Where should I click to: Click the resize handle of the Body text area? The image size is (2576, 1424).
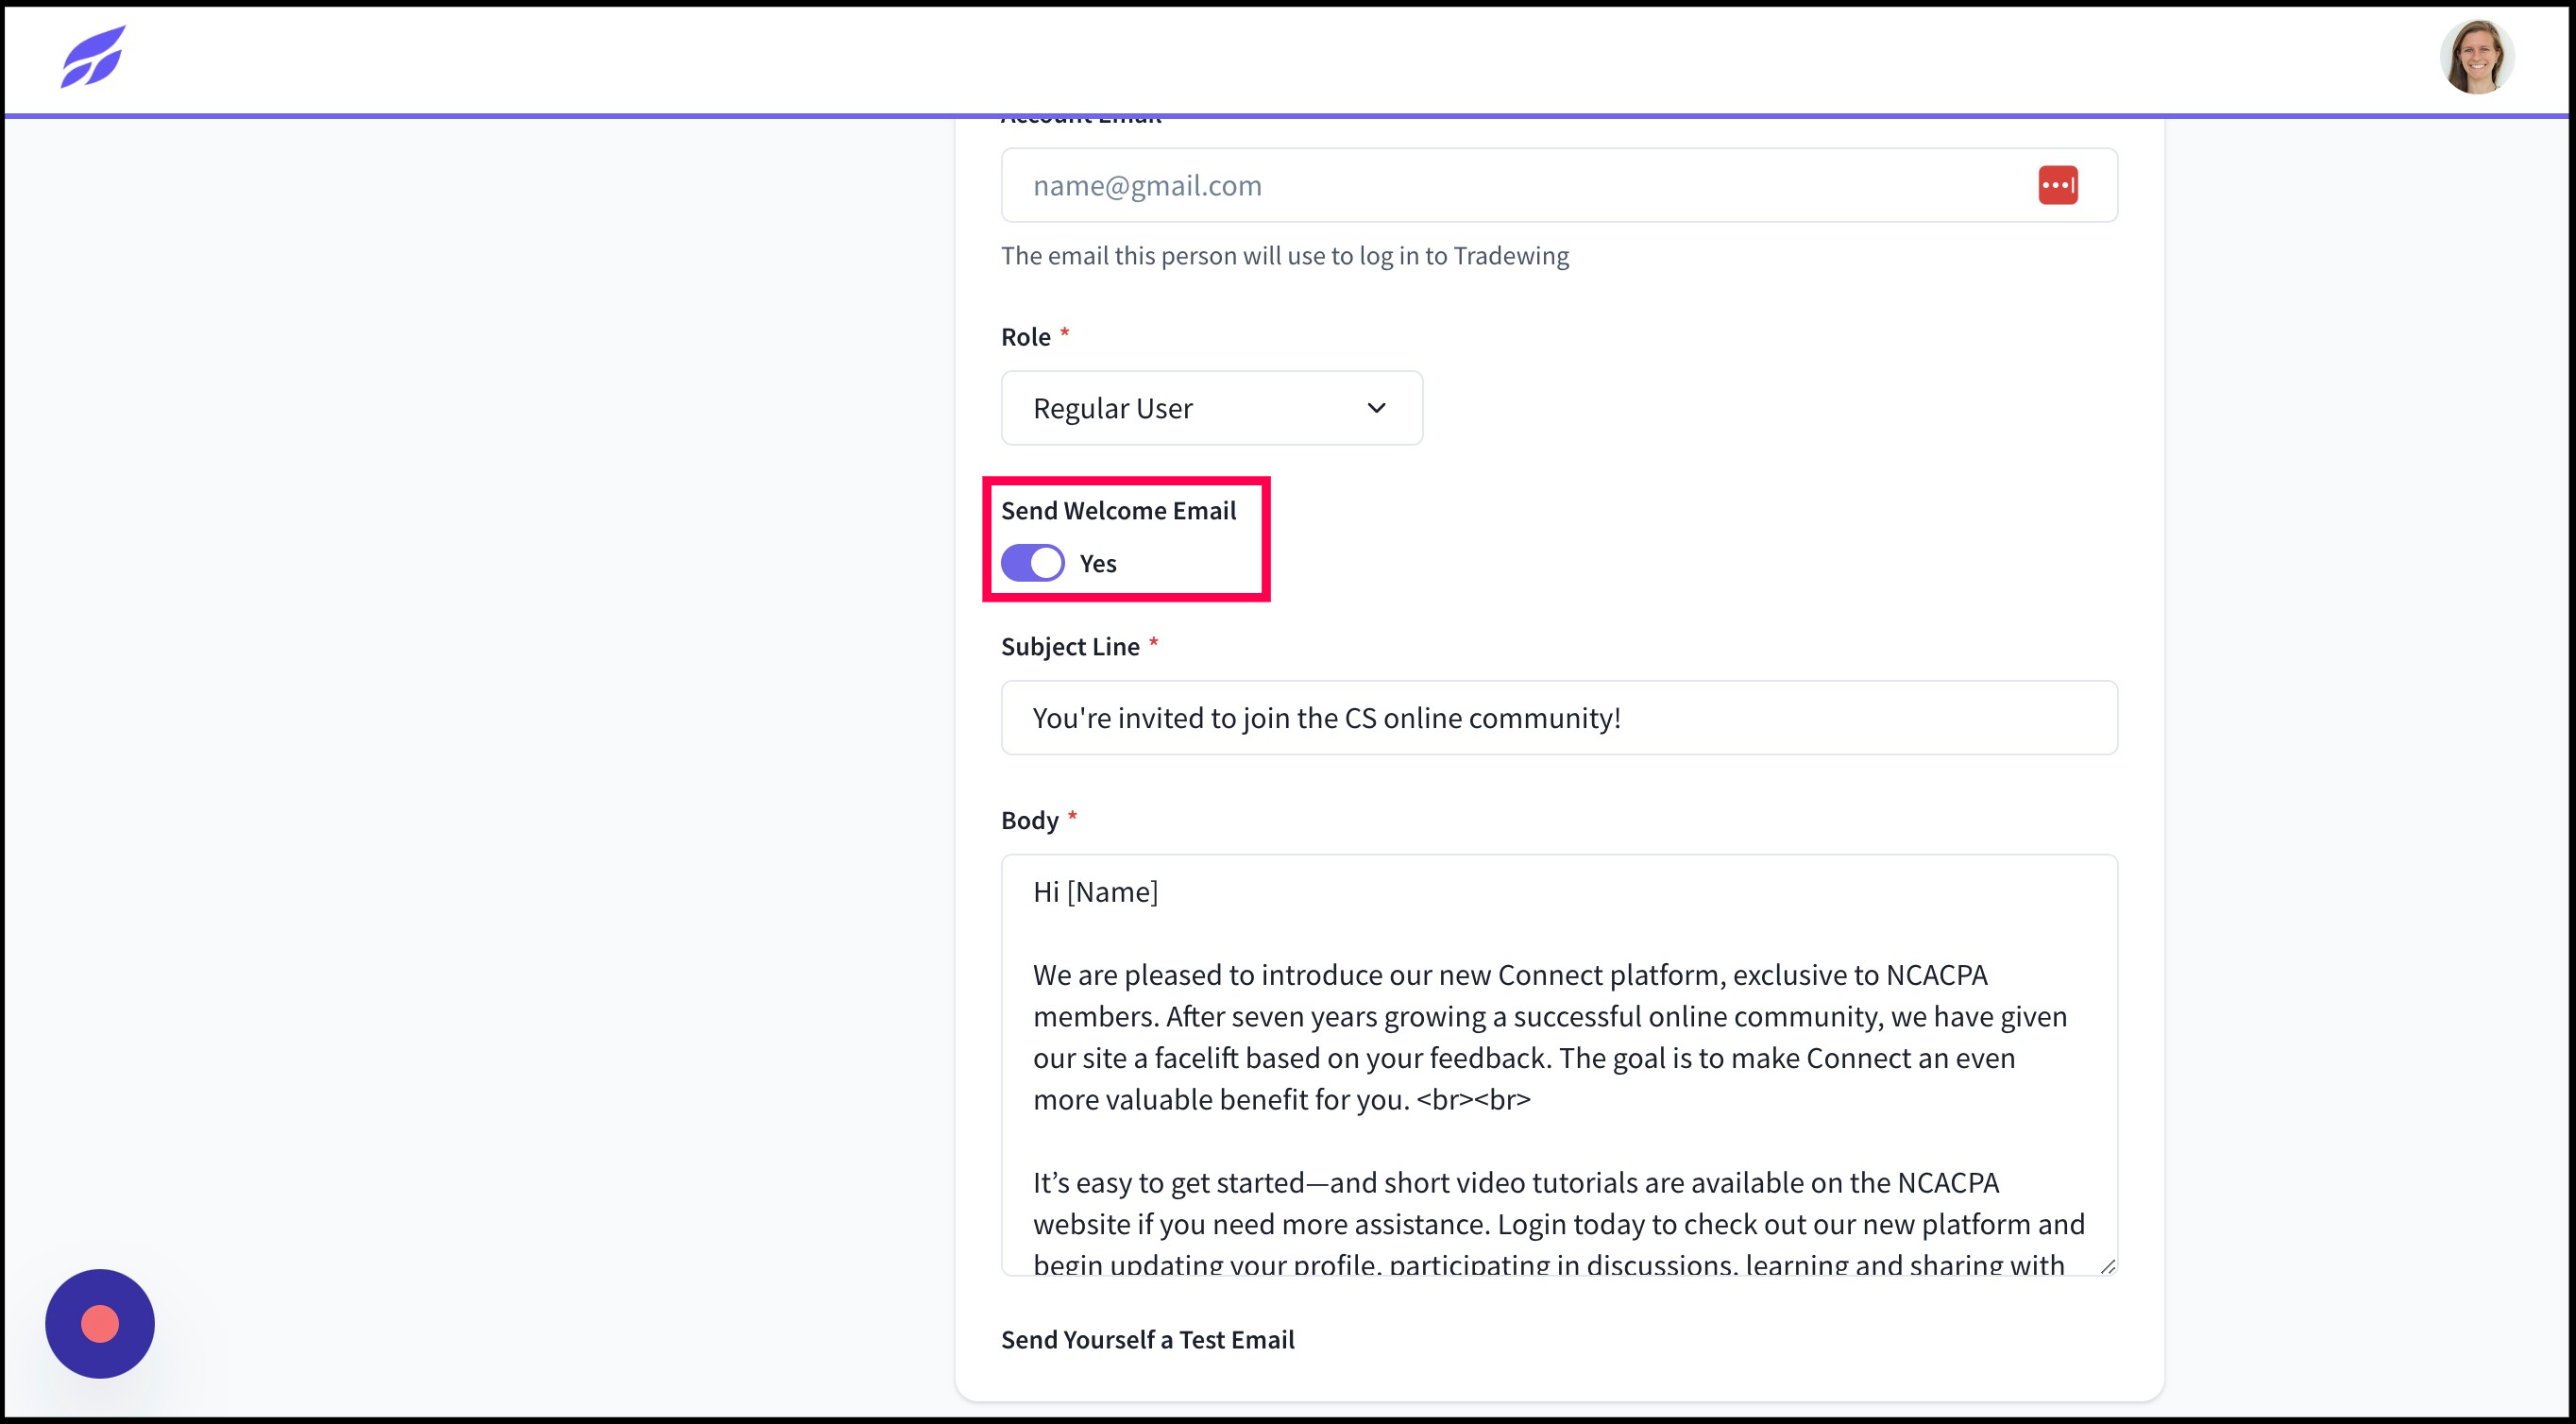tap(2107, 1266)
